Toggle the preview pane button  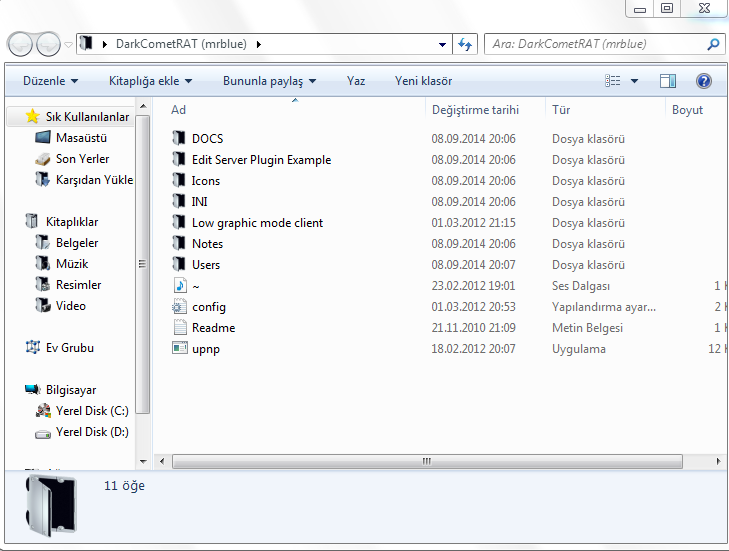point(668,81)
